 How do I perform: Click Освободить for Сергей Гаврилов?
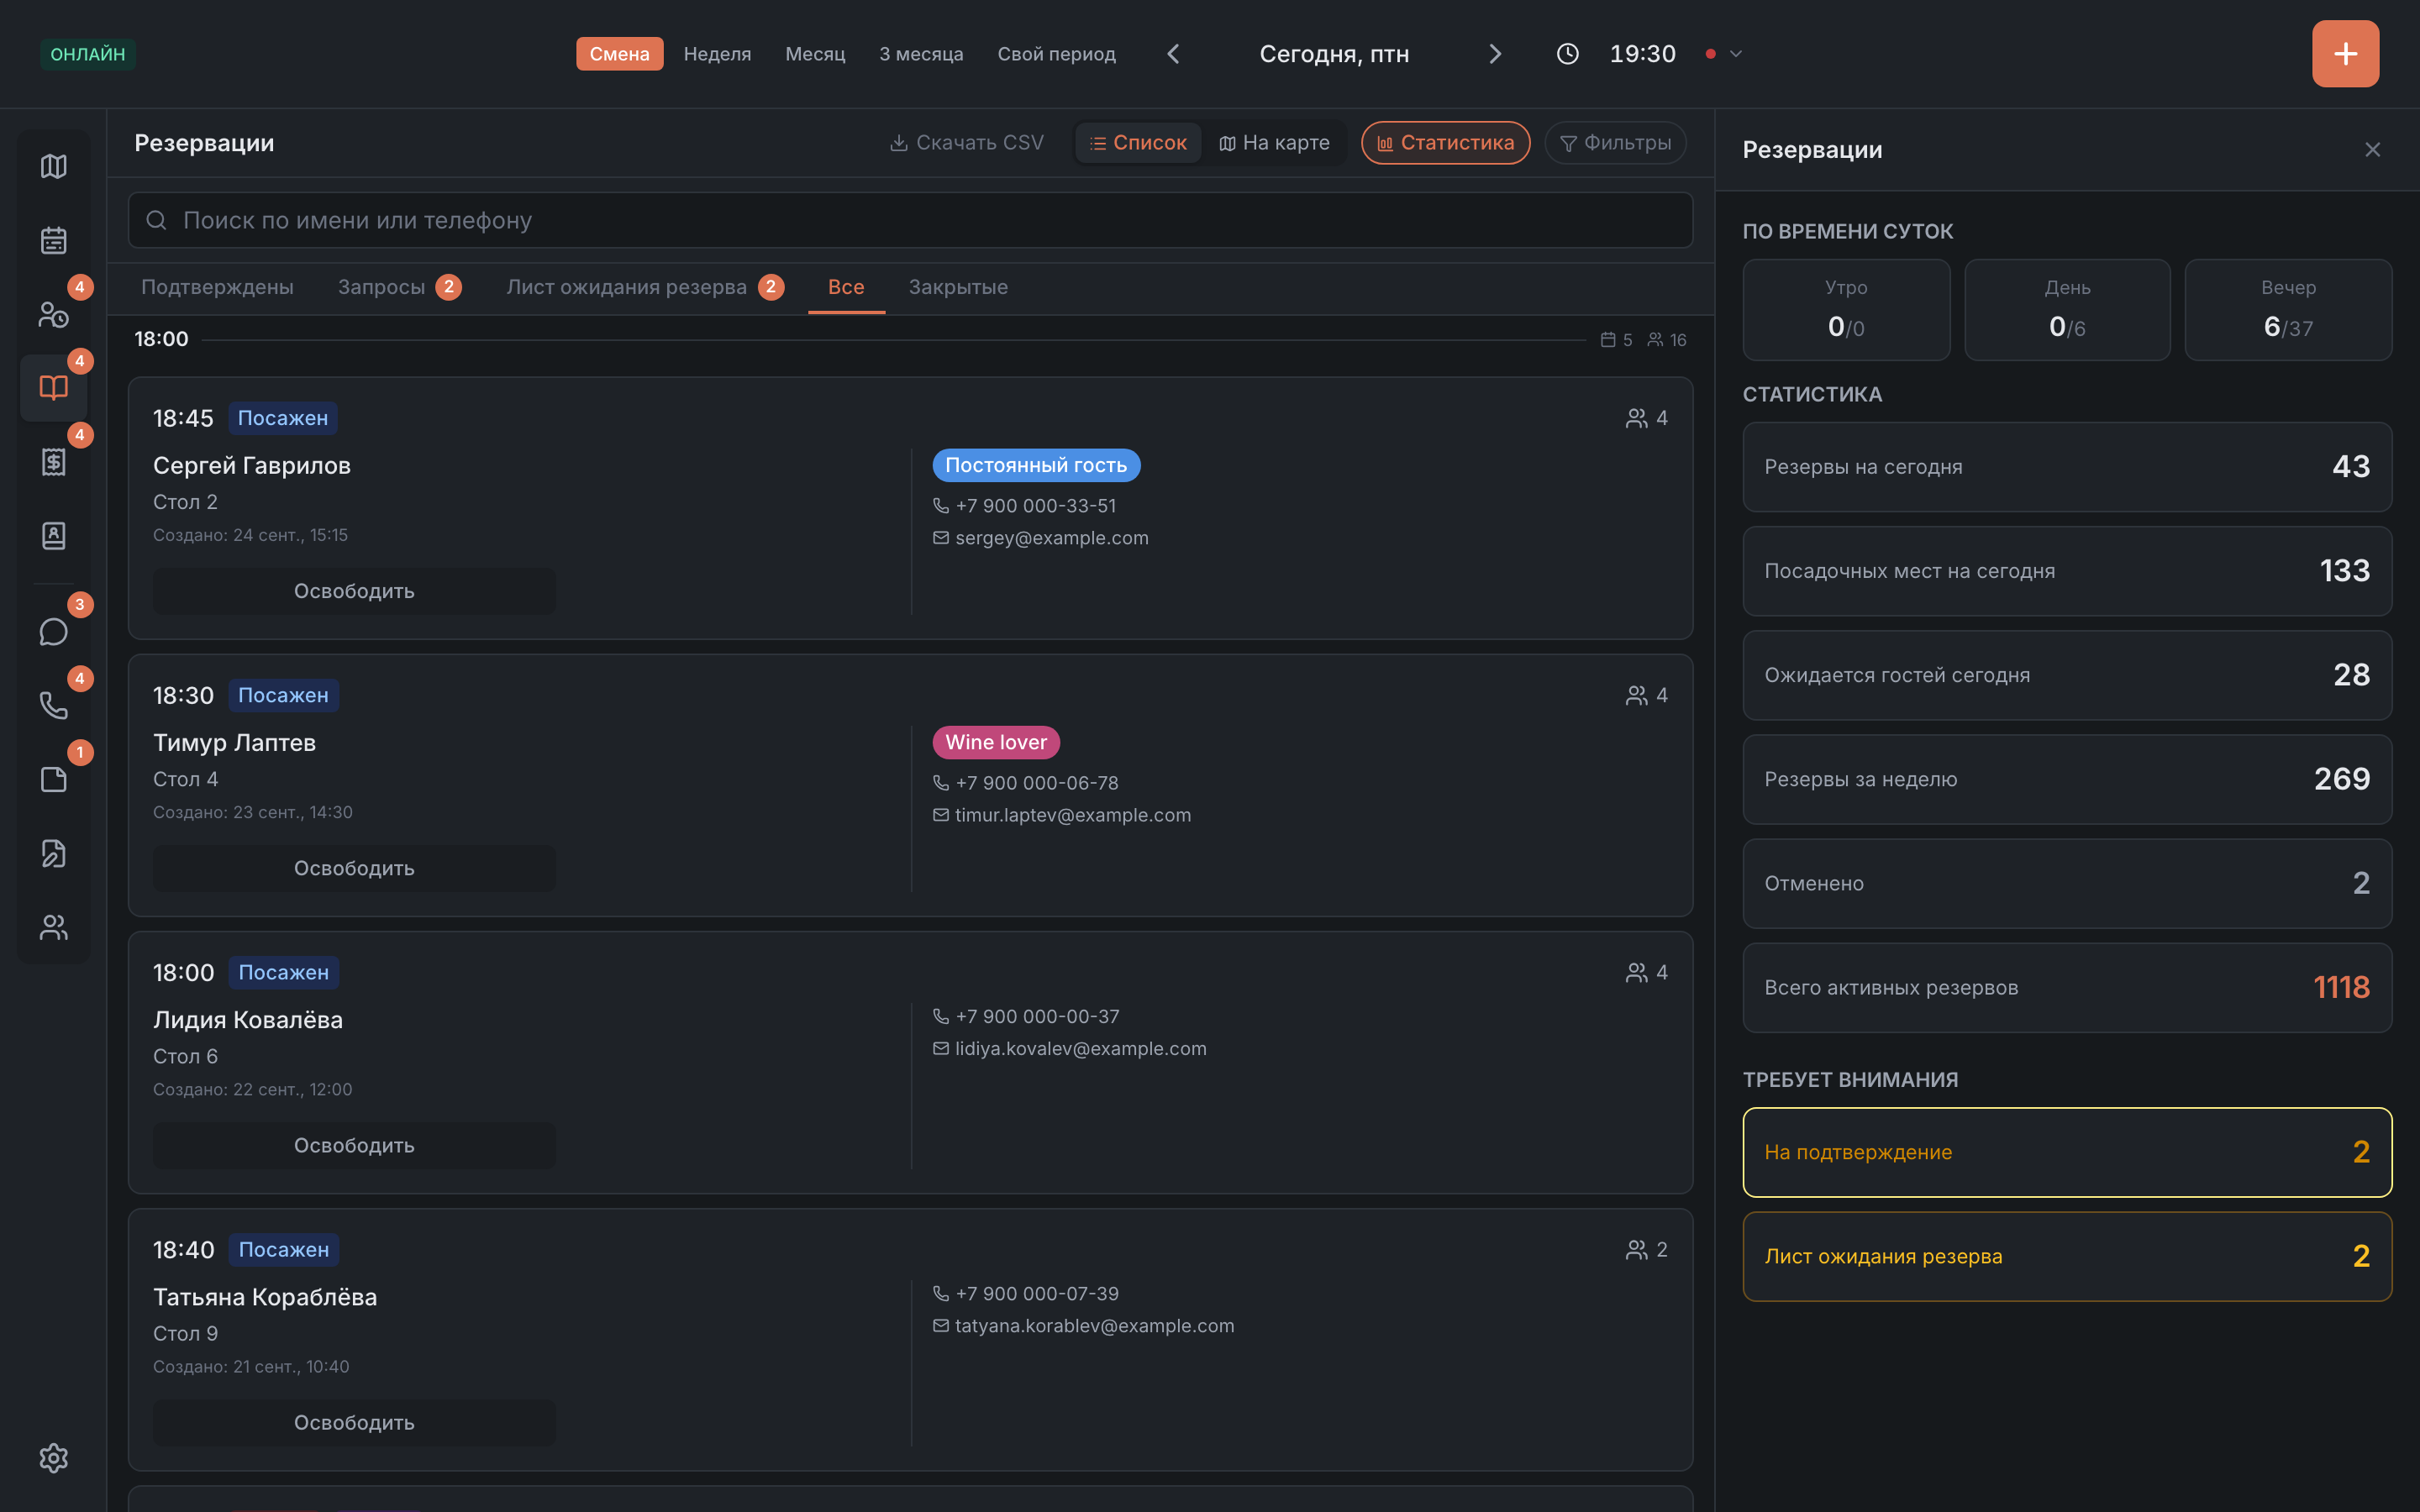point(354,591)
